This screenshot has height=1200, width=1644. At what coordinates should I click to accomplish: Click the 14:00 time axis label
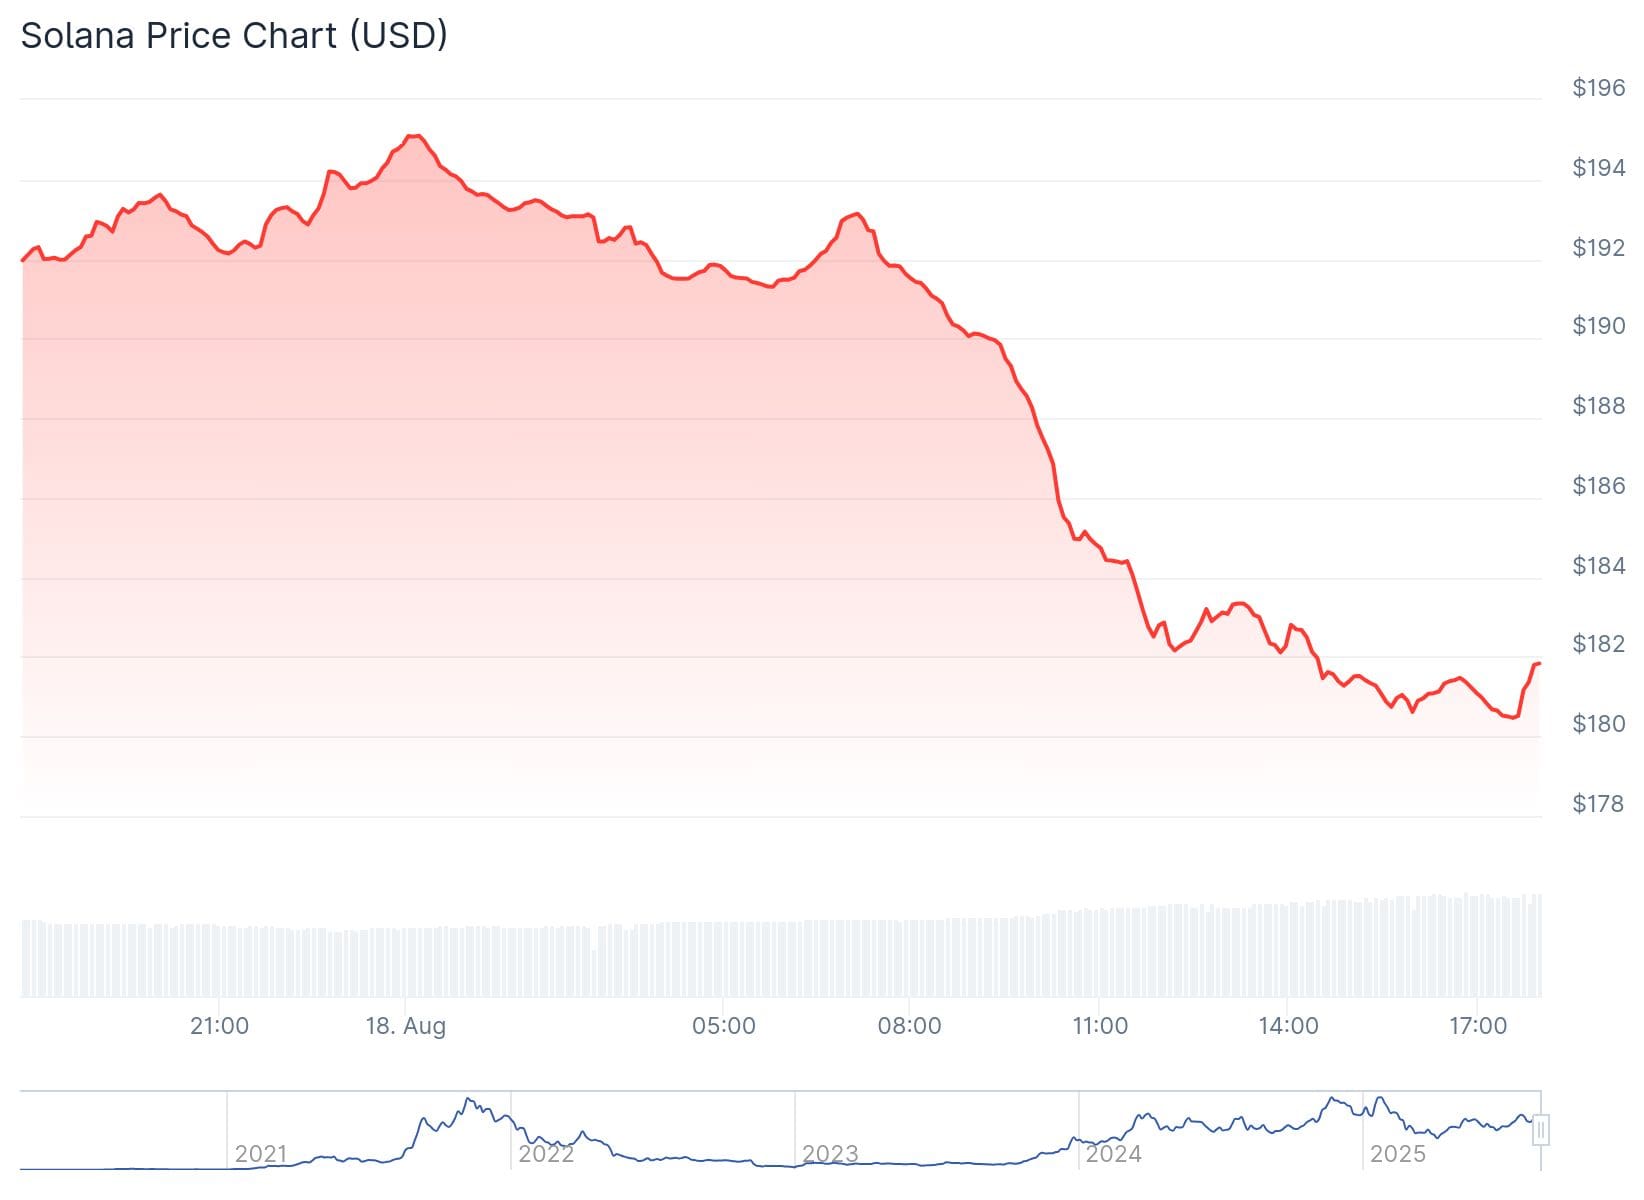1288,1026
